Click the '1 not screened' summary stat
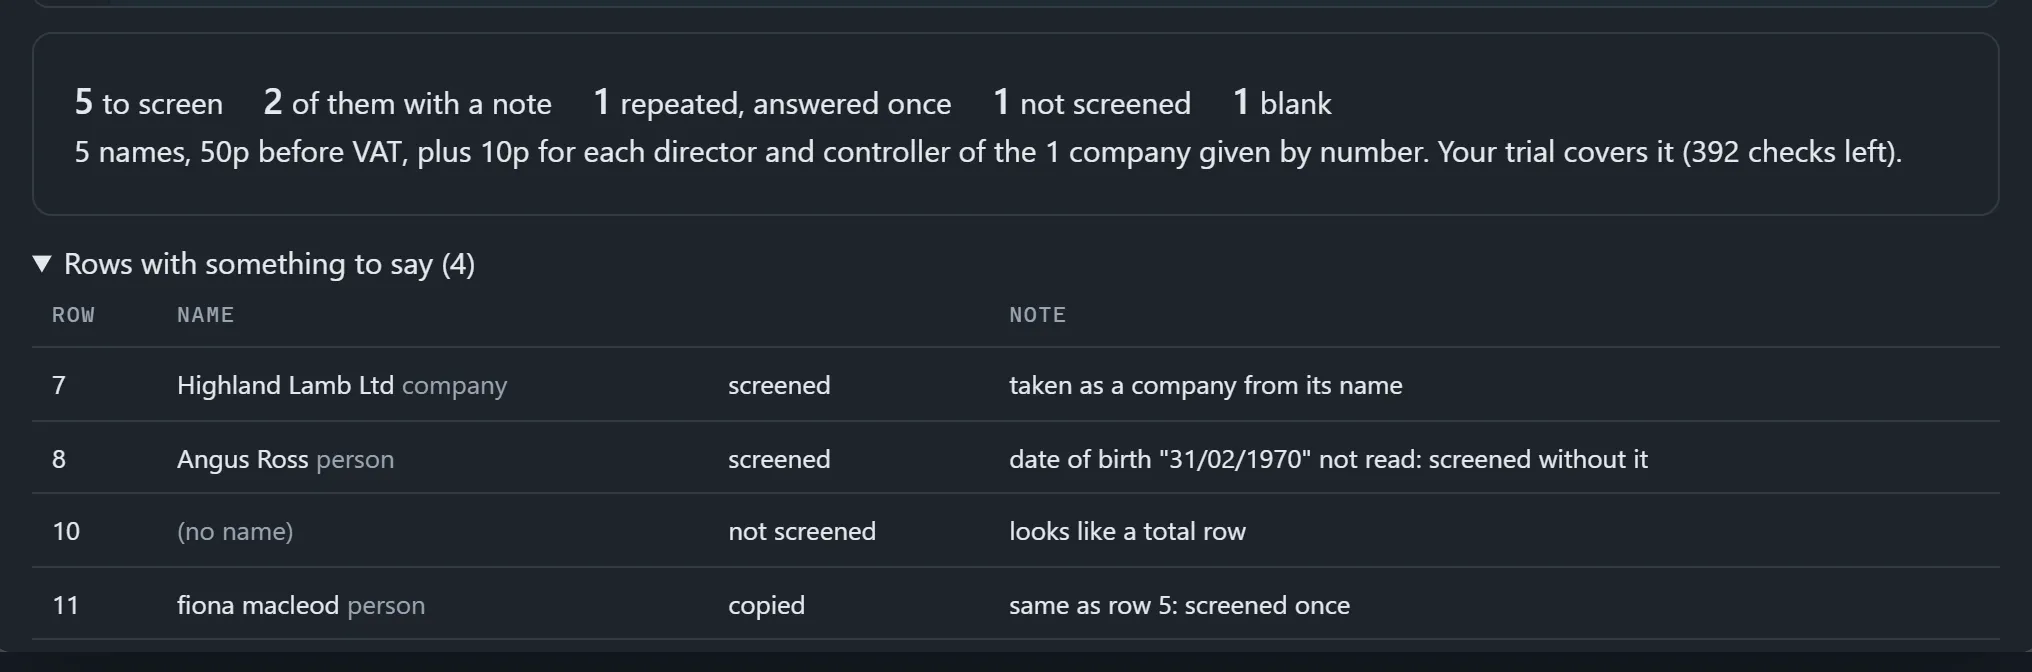This screenshot has width=2032, height=672. coord(1092,102)
